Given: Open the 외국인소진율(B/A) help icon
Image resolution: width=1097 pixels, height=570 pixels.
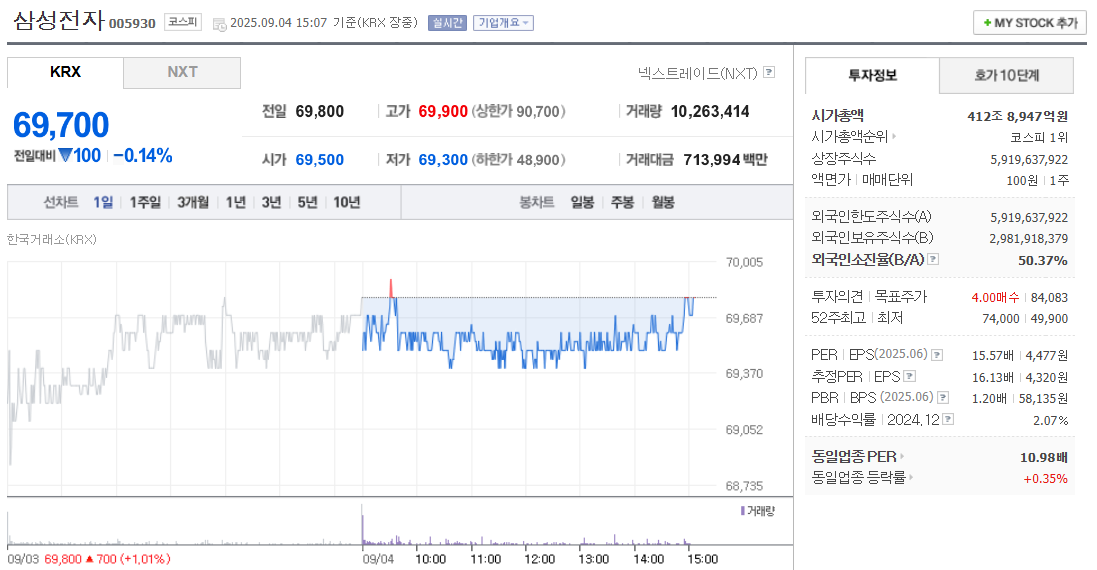Looking at the screenshot, I should coord(933,259).
